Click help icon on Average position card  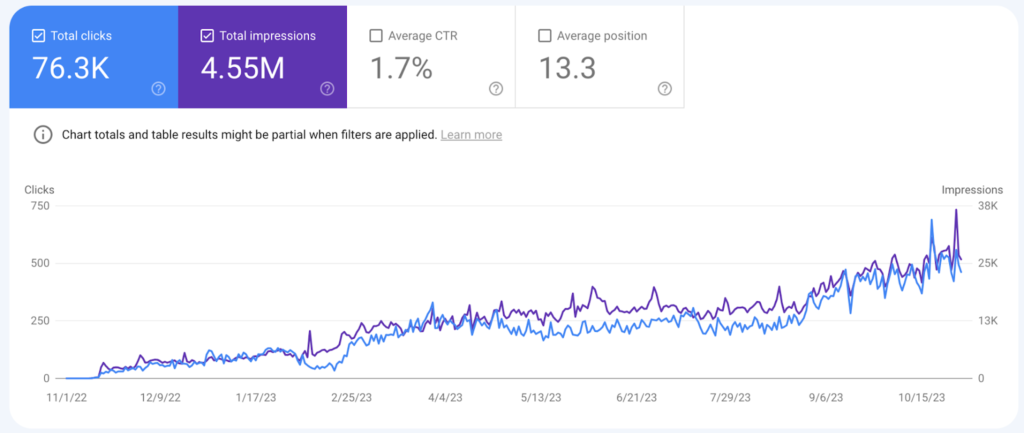point(665,89)
